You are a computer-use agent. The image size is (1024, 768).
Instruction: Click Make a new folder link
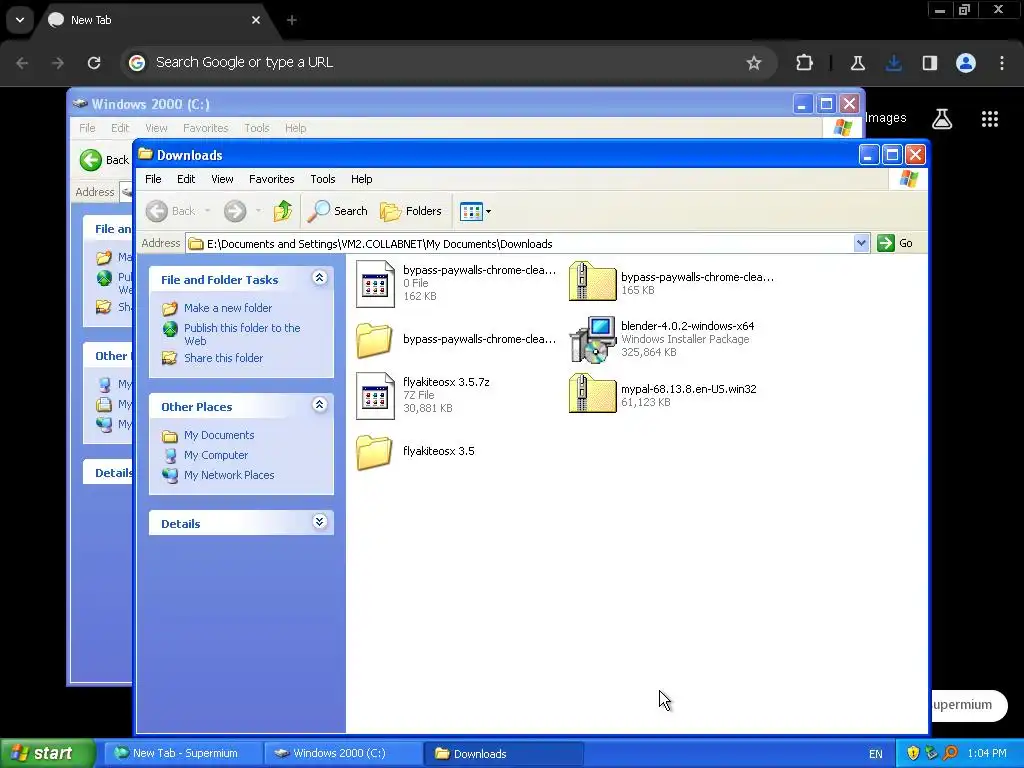(228, 308)
